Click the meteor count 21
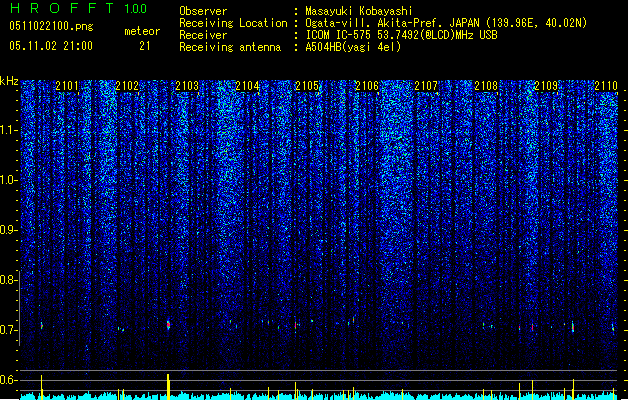 pyautogui.click(x=145, y=46)
